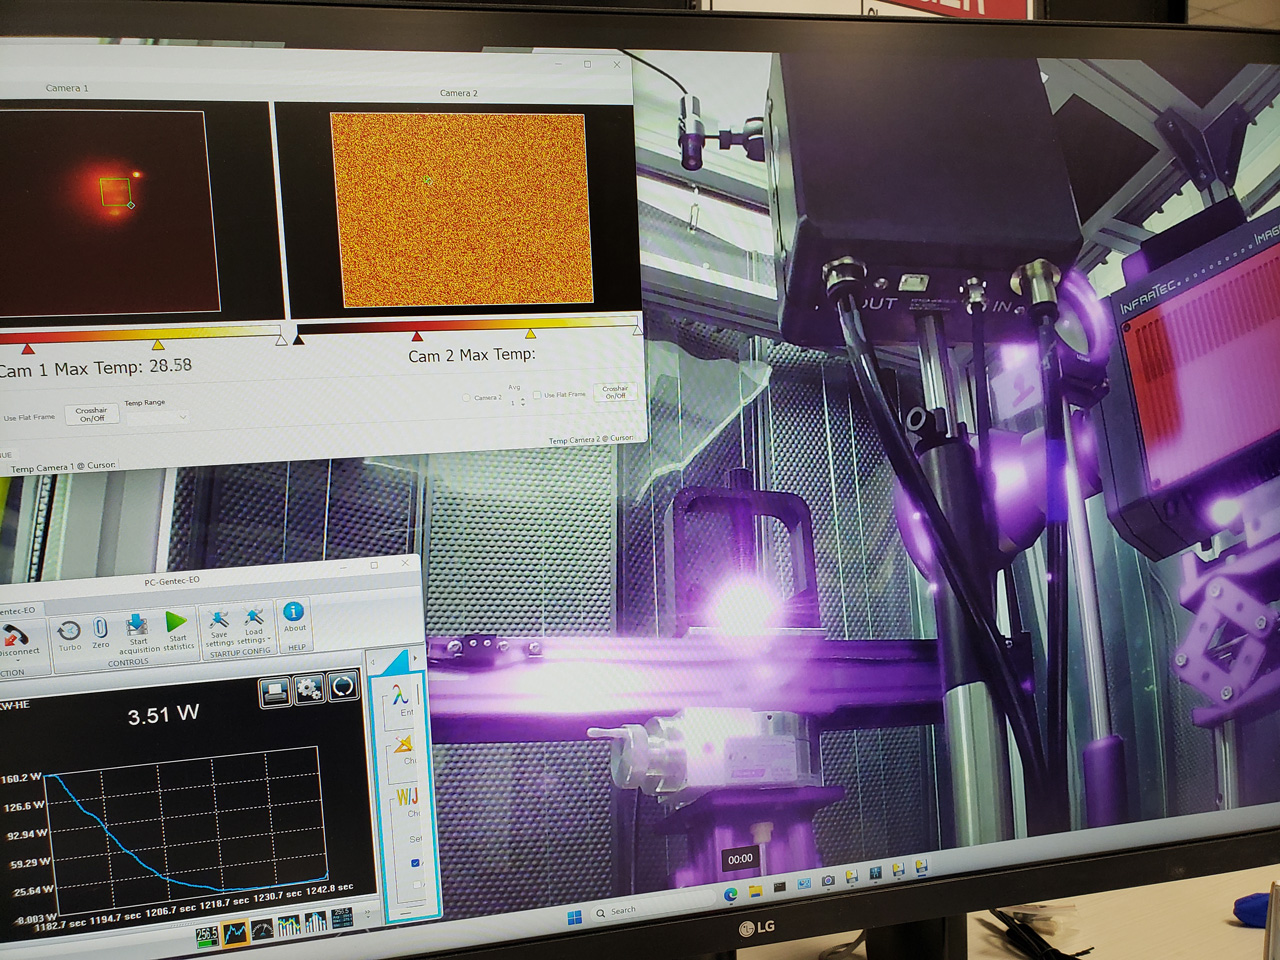This screenshot has height=960, width=1280.
Task: Click the circular refresh icon above graph
Action: click(343, 687)
